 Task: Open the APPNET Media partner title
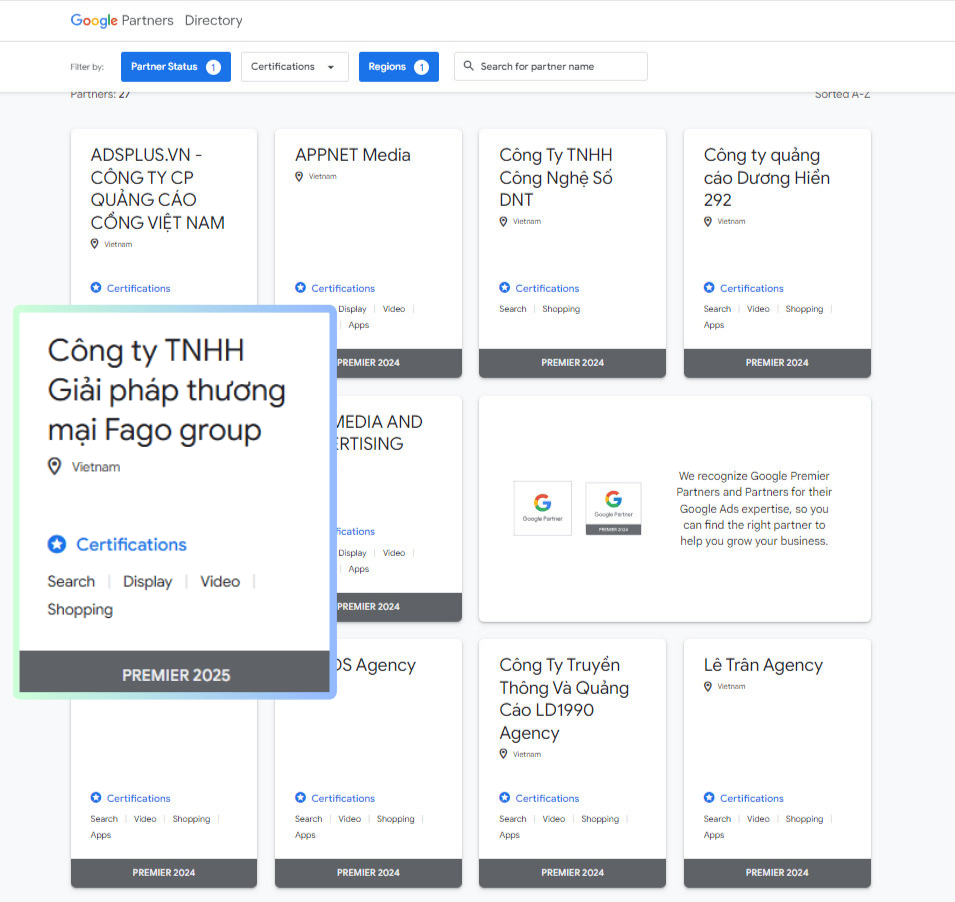pos(353,155)
